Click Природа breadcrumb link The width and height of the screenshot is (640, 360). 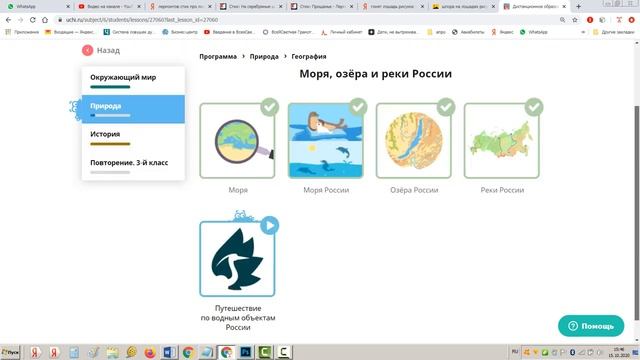click(x=264, y=57)
